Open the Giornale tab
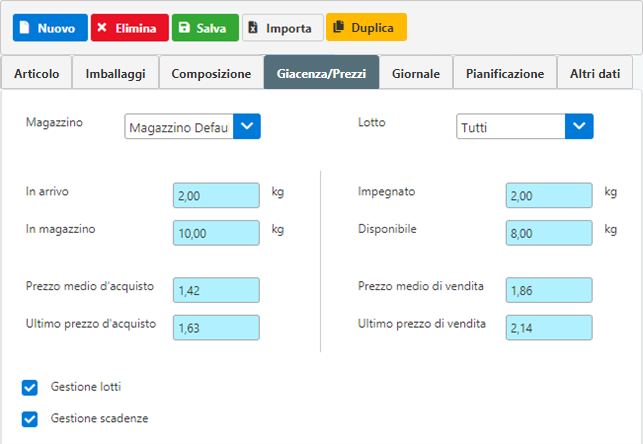Screen dimensions: 643x444 [x=416, y=73]
